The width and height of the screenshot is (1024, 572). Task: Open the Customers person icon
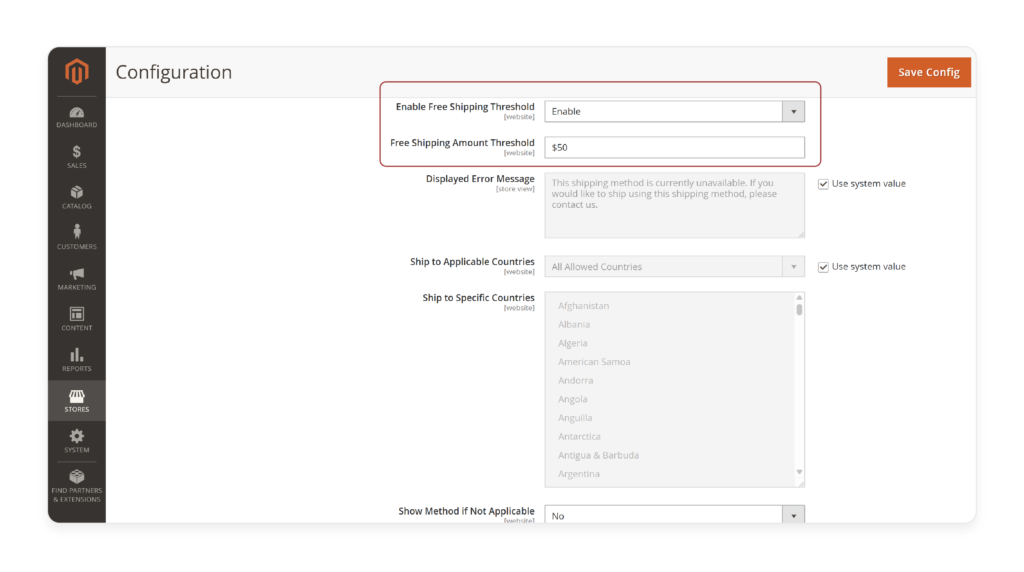click(77, 234)
